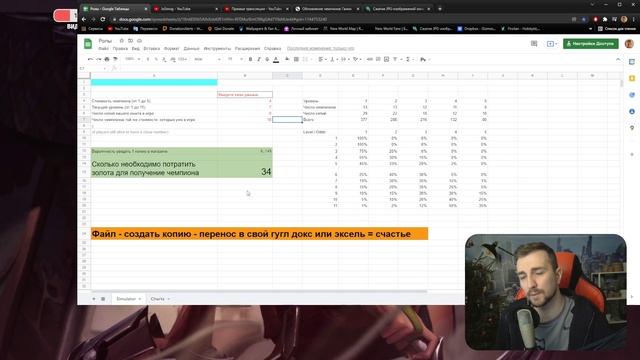640x360 pixels.
Task: Select the outlined cell in column C
Action: pyautogui.click(x=287, y=120)
